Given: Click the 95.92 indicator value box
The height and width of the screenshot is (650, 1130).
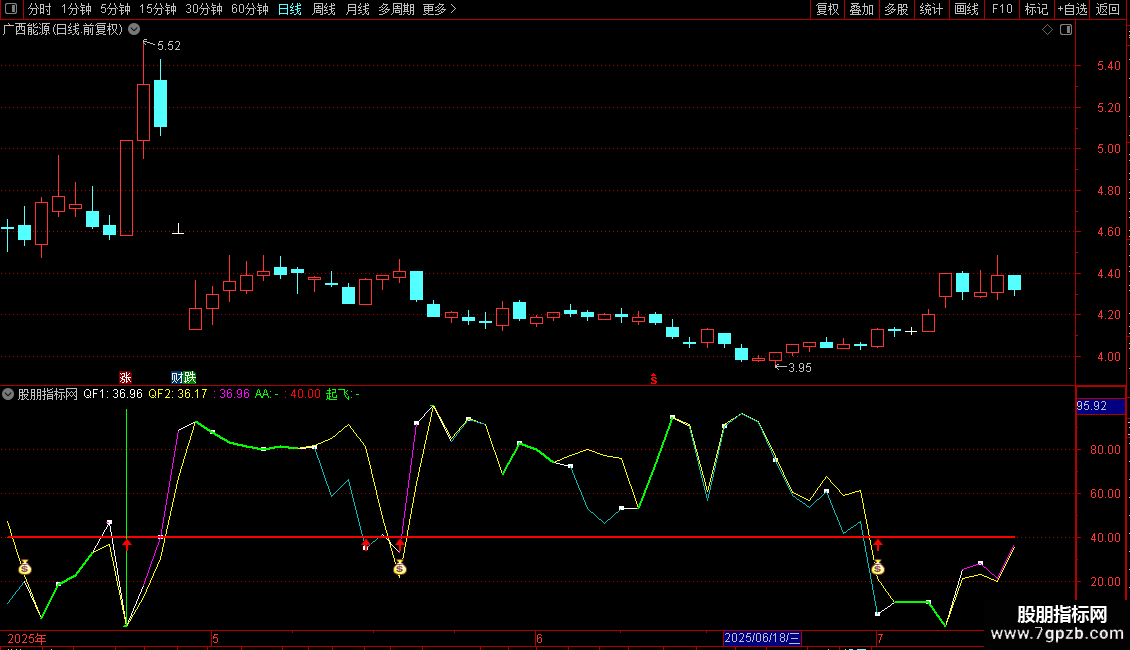Looking at the screenshot, I should click(x=1100, y=406).
